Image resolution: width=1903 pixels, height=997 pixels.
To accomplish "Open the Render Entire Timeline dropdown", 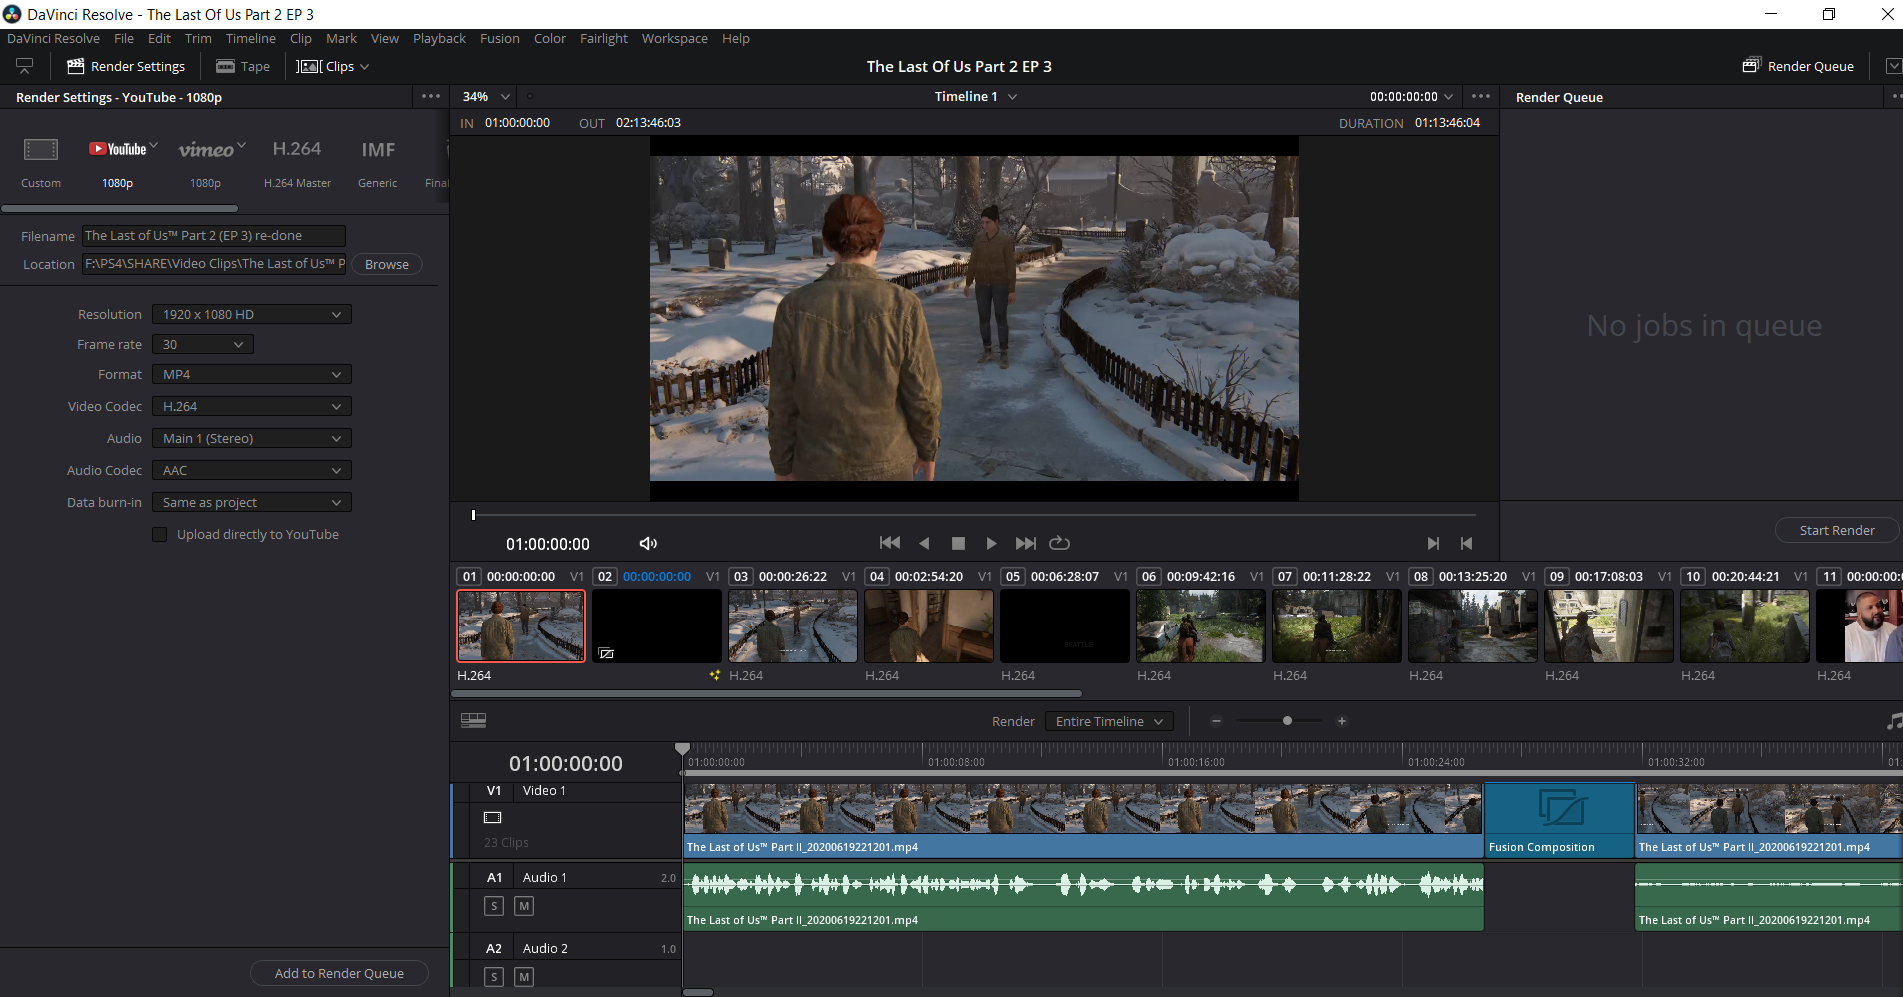I will tap(1109, 721).
